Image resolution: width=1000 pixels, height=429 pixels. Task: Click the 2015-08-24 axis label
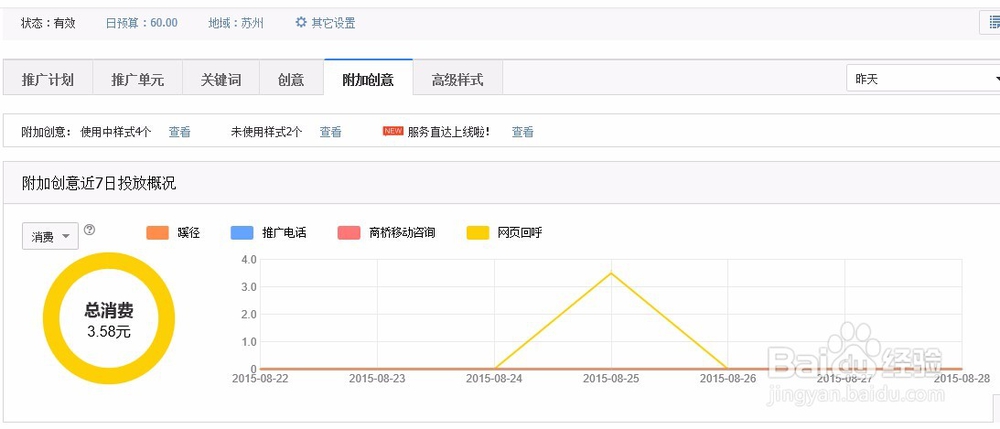click(494, 378)
